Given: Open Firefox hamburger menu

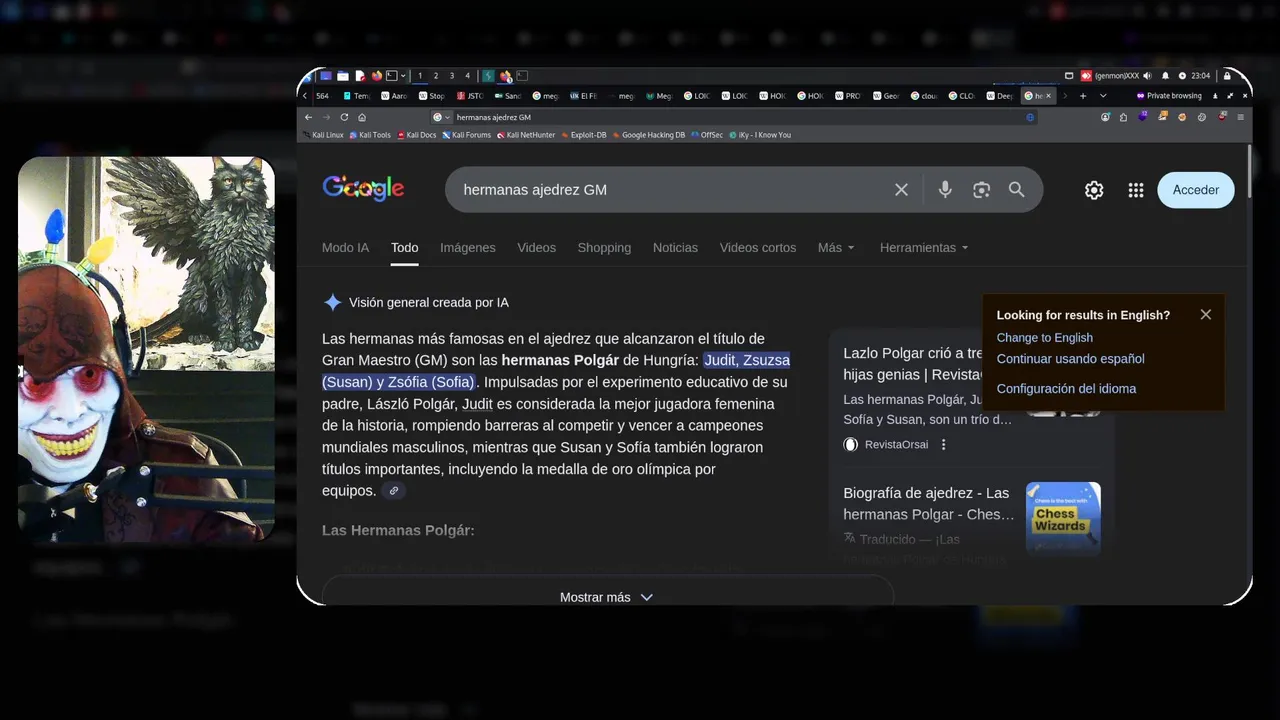Looking at the screenshot, I should [1241, 117].
